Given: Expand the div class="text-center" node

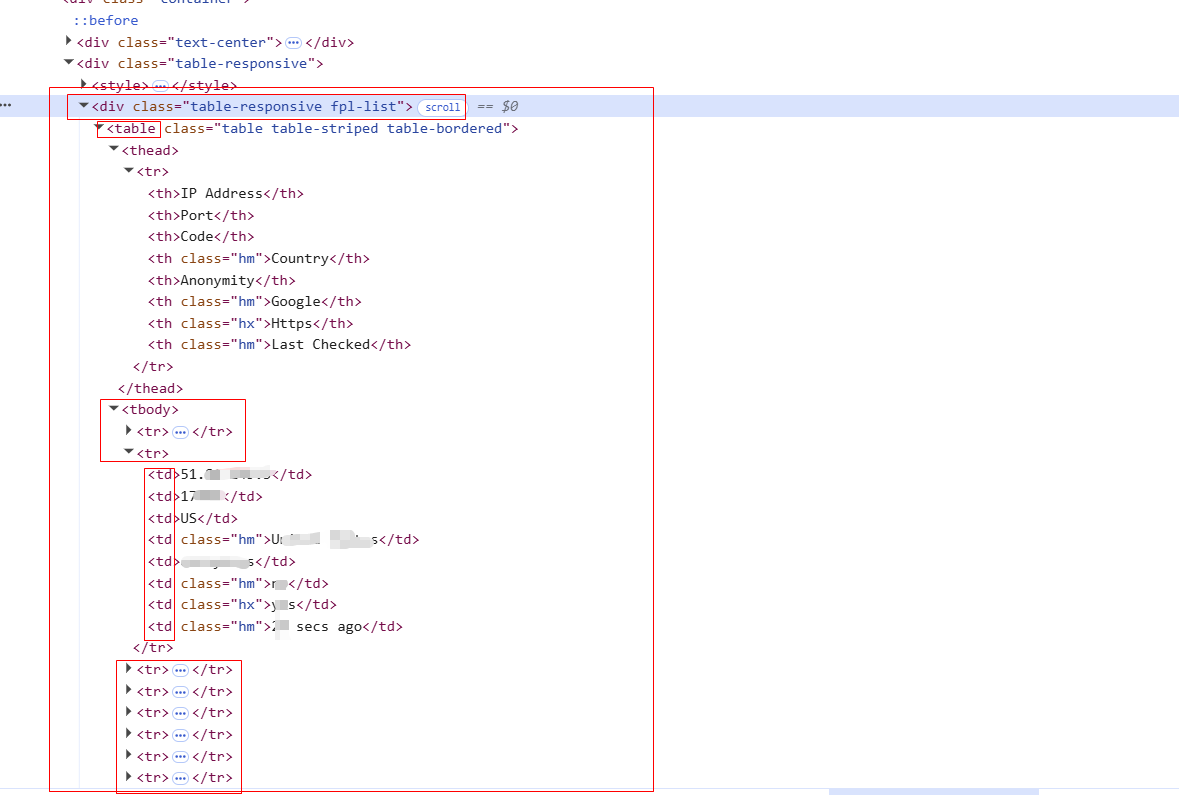Looking at the screenshot, I should [68, 41].
